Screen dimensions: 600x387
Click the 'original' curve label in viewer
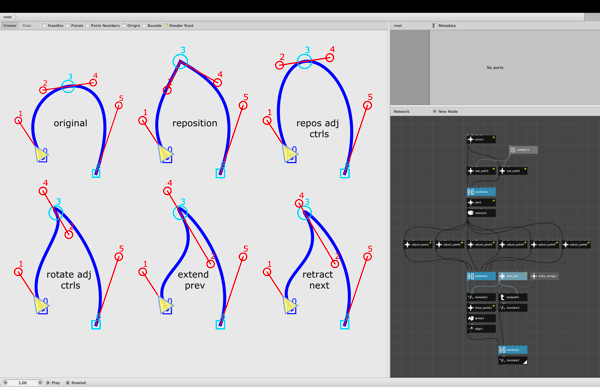(70, 123)
